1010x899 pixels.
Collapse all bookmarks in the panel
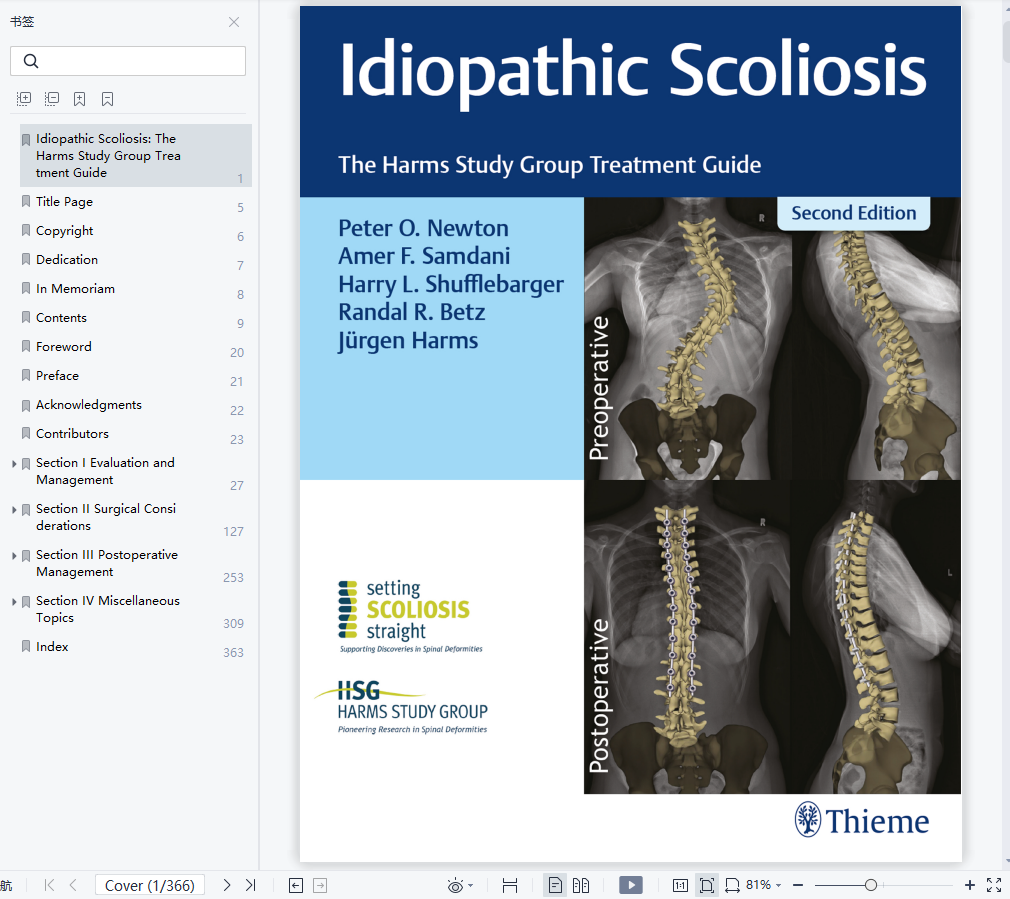[52, 99]
